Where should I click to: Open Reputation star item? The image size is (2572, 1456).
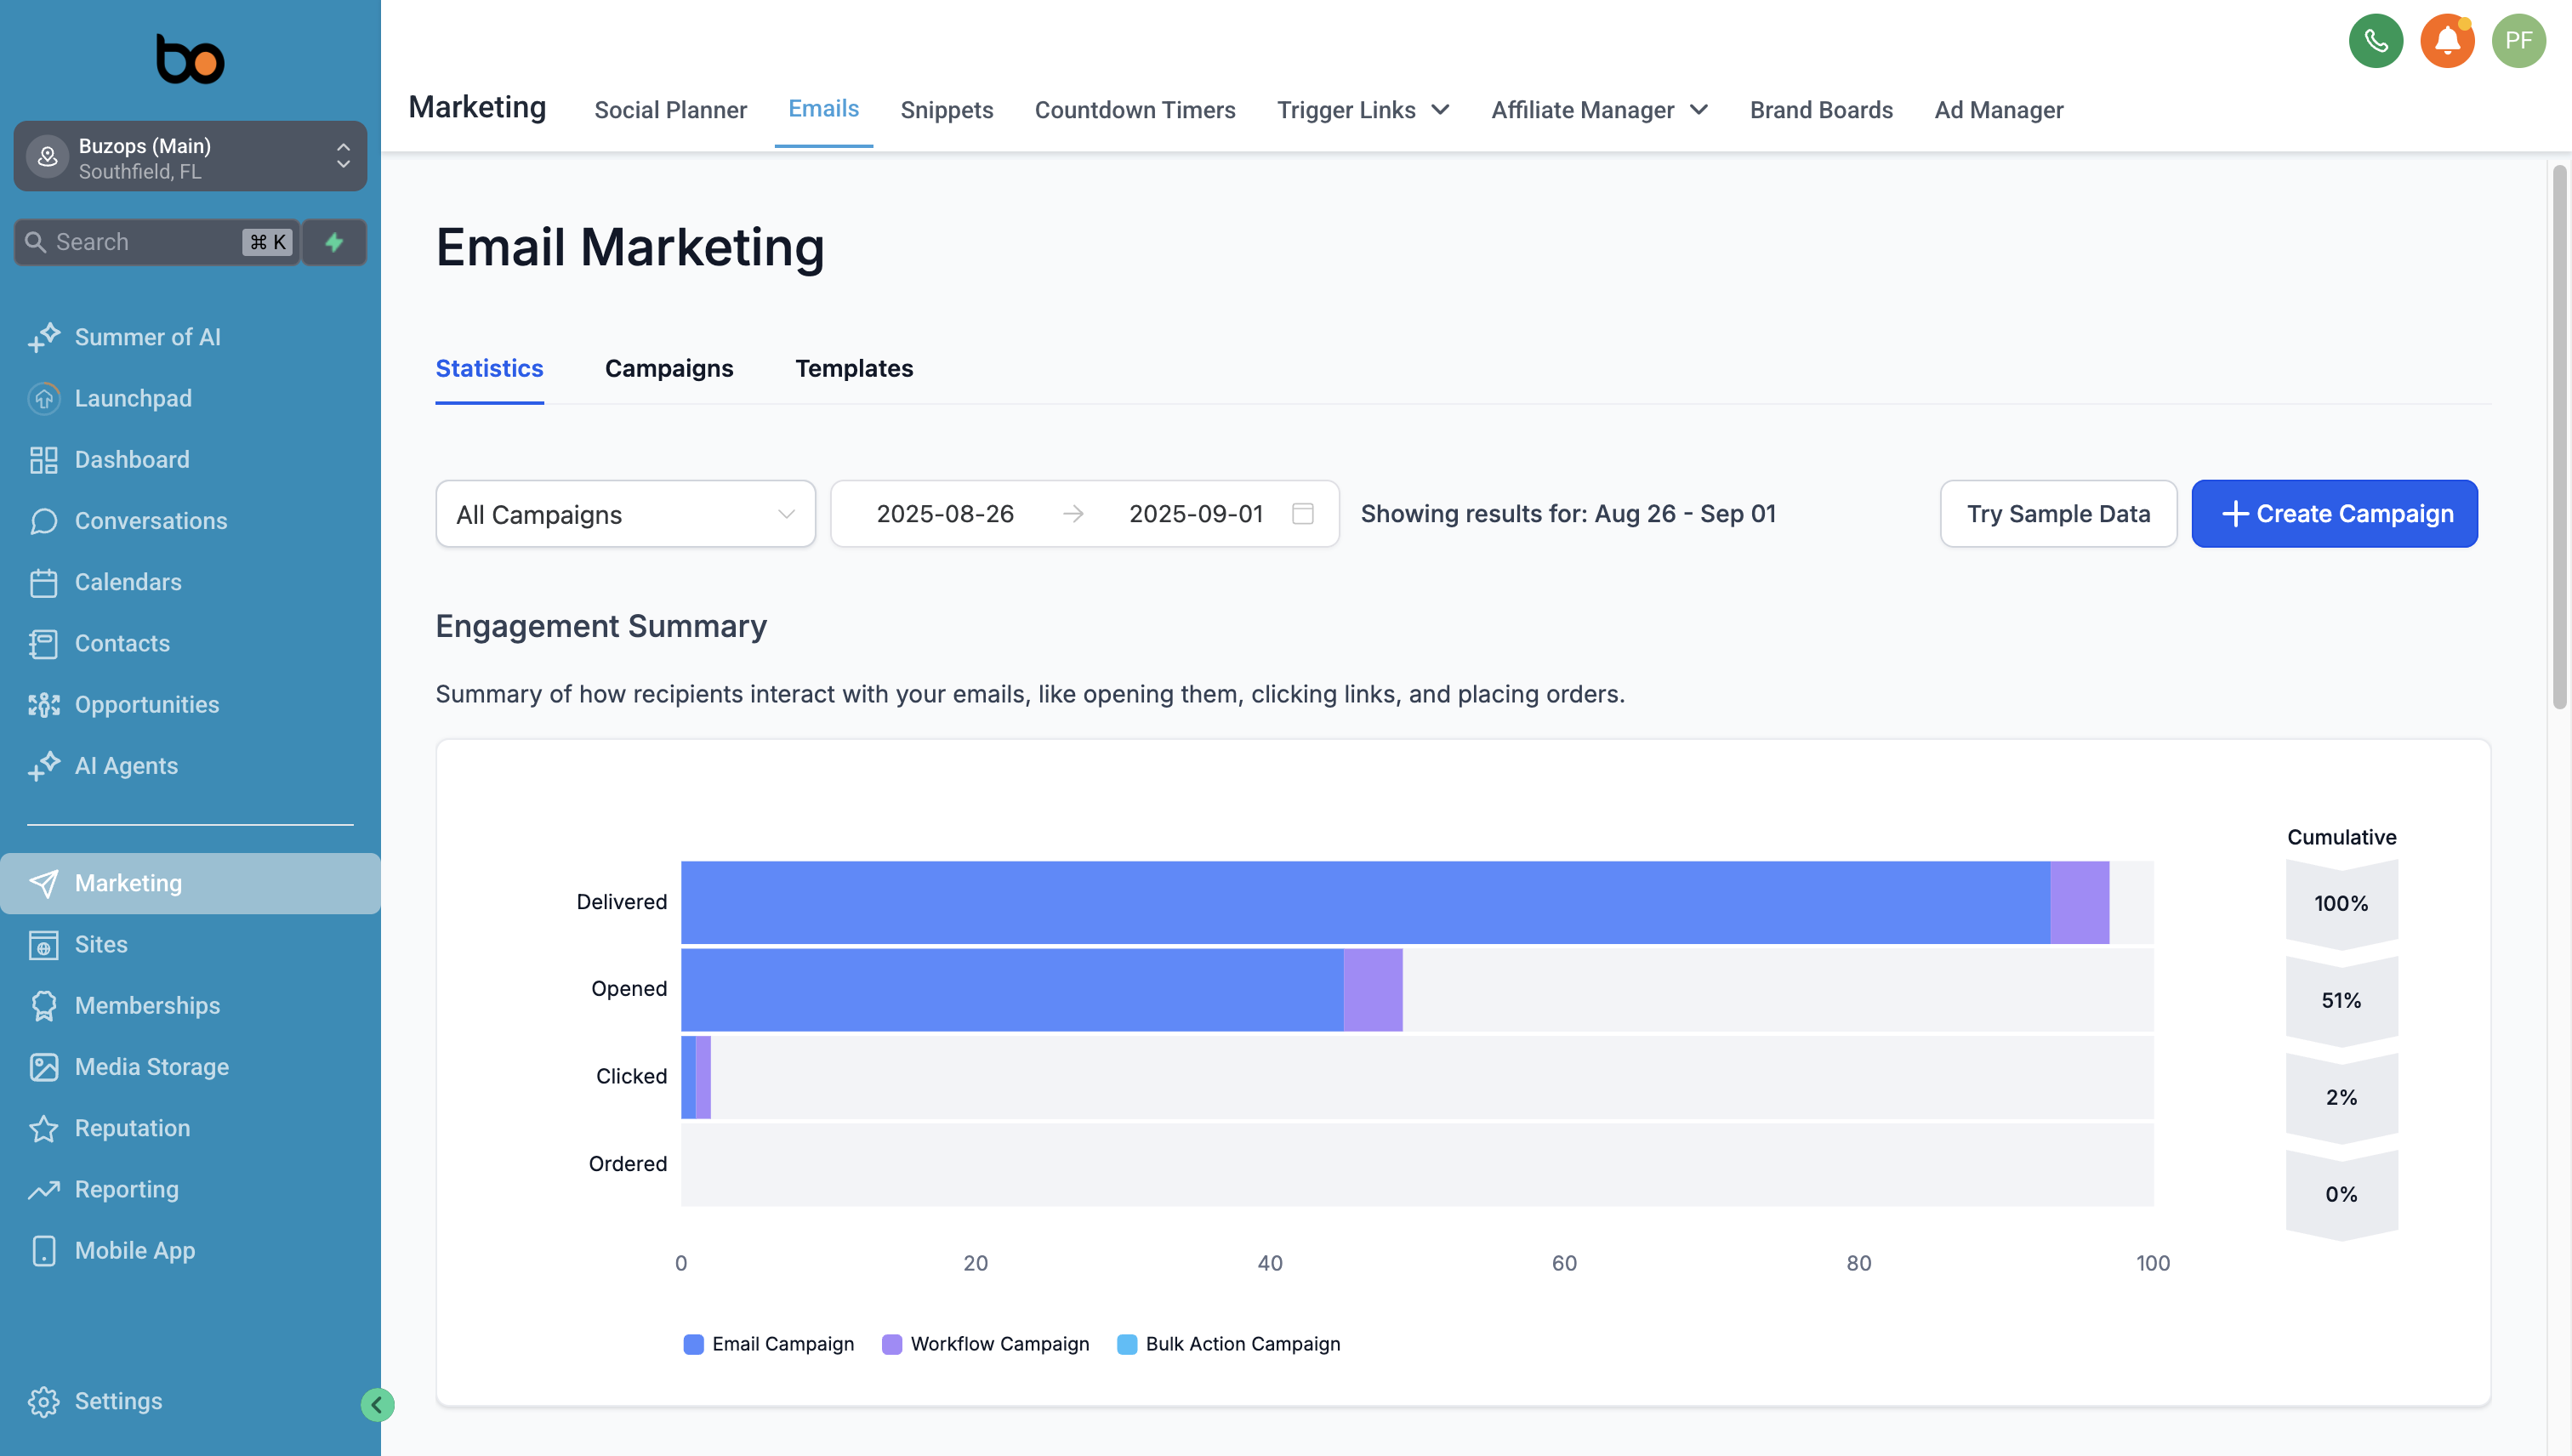point(131,1128)
